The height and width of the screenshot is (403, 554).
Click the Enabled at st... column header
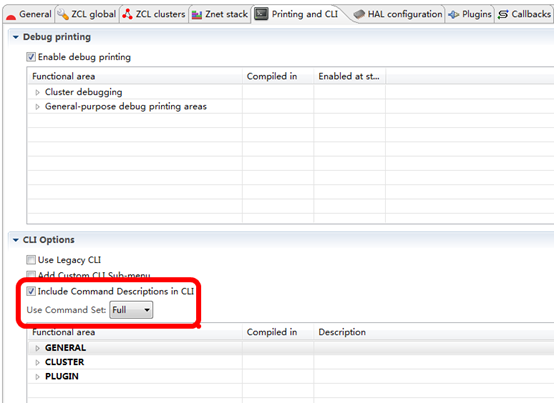(x=350, y=76)
